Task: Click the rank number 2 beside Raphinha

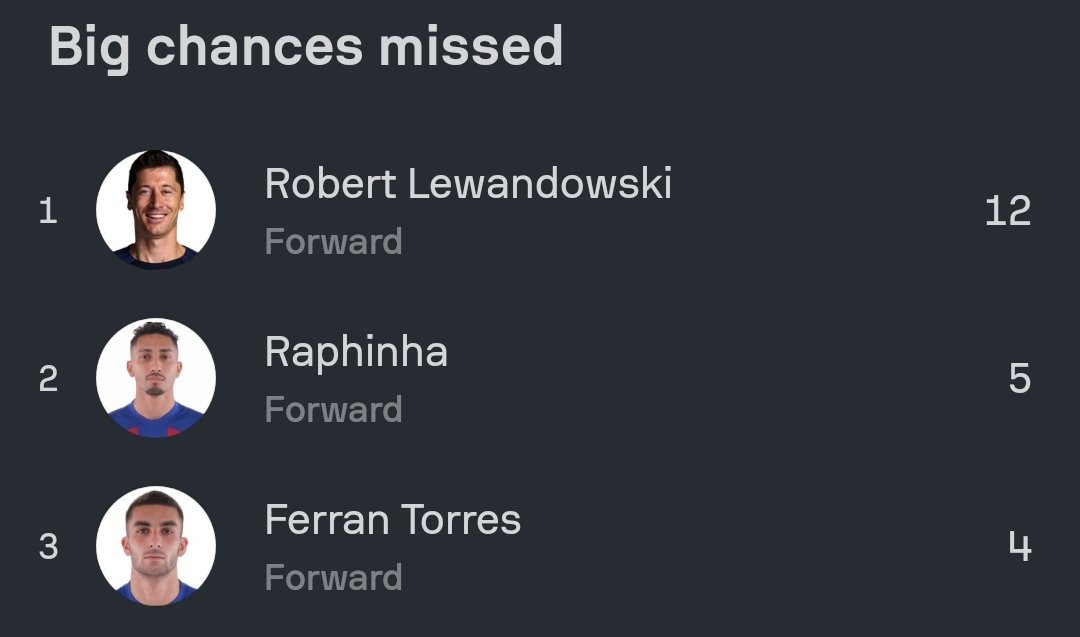Action: click(x=48, y=379)
